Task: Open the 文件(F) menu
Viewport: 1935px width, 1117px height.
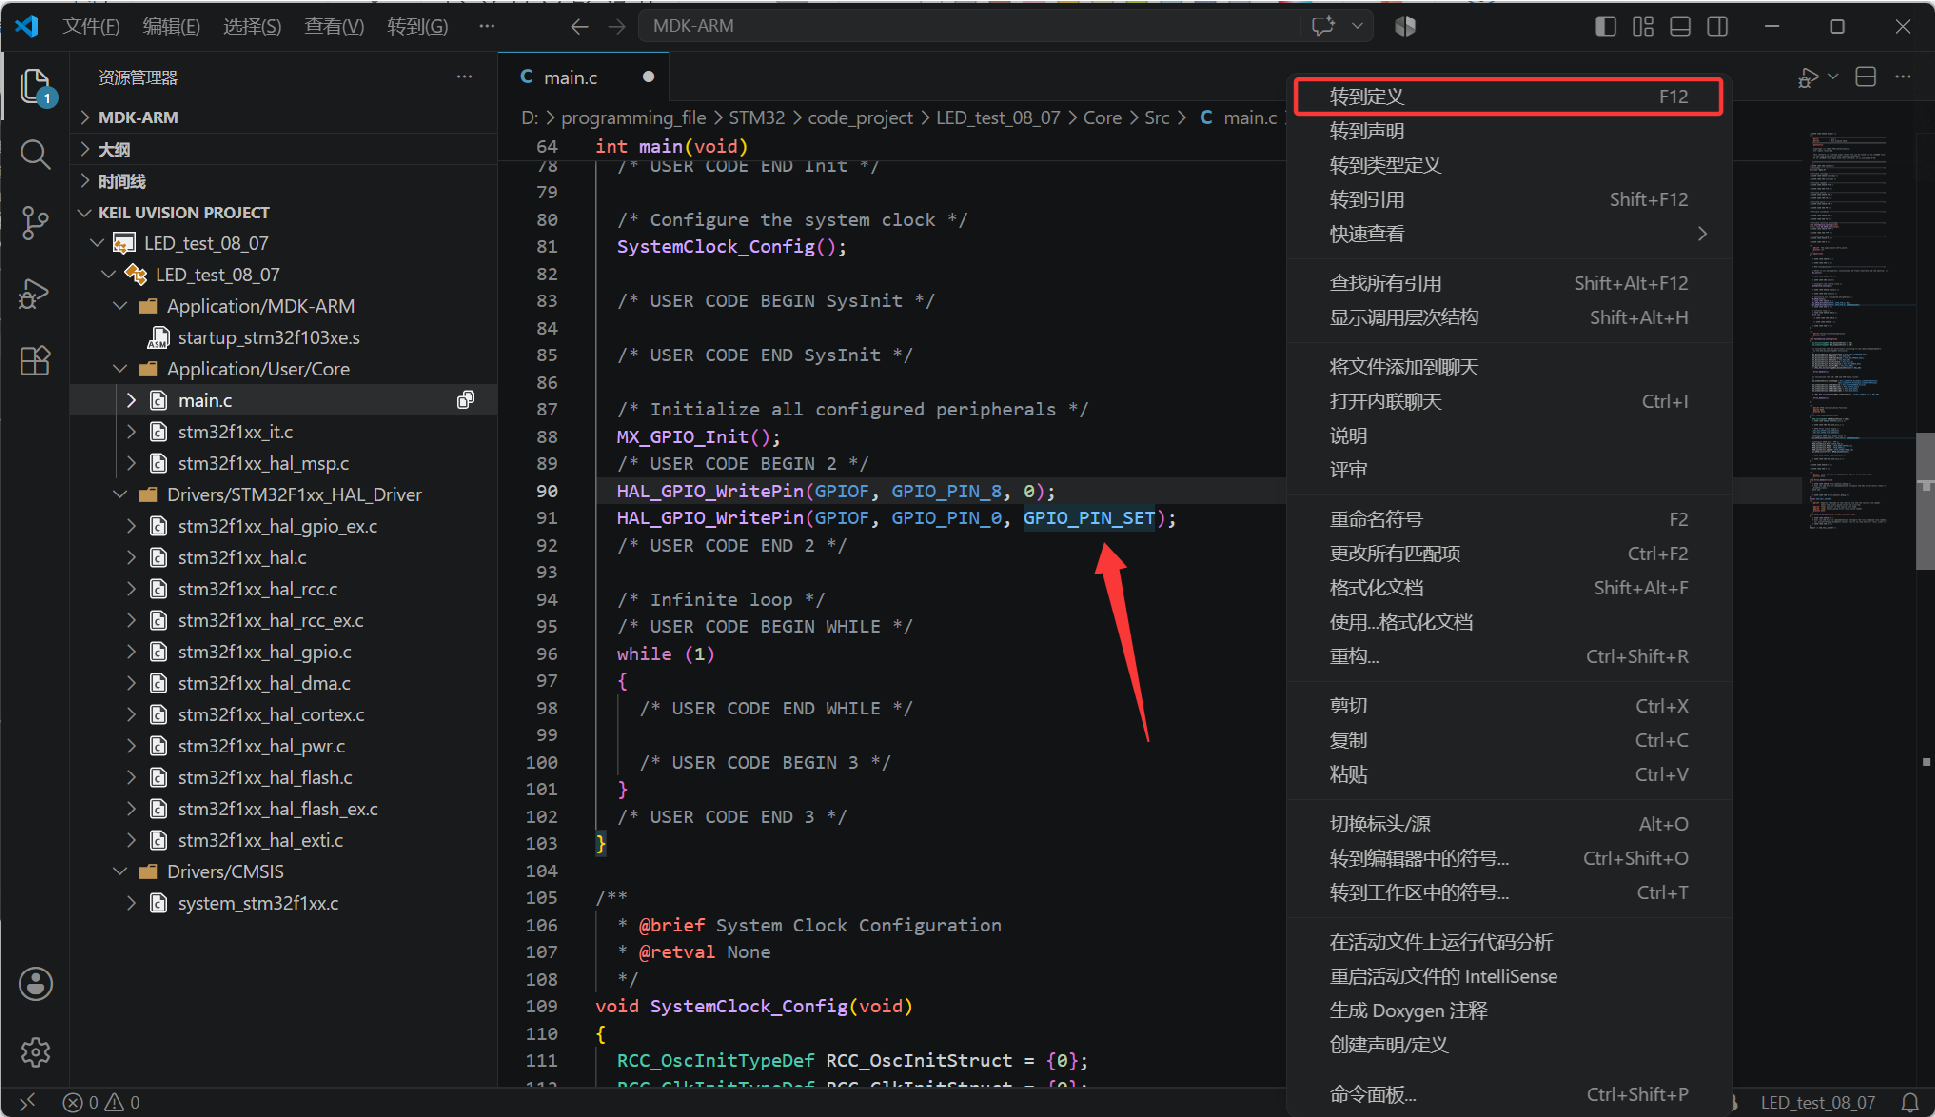Action: click(x=91, y=26)
